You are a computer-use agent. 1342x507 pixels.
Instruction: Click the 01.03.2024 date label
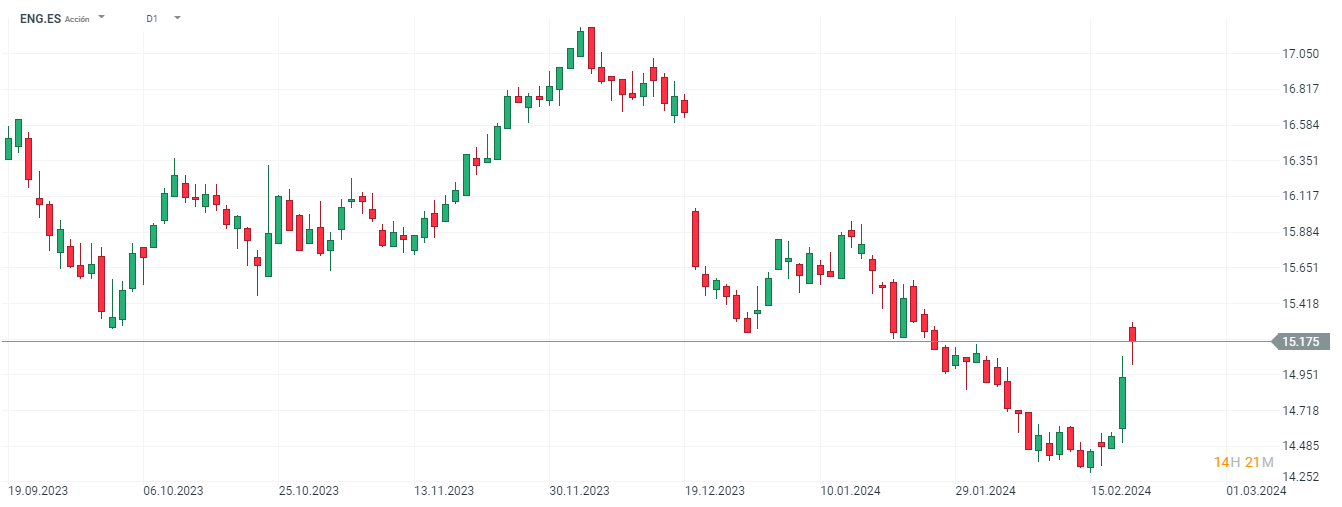(x=1256, y=490)
